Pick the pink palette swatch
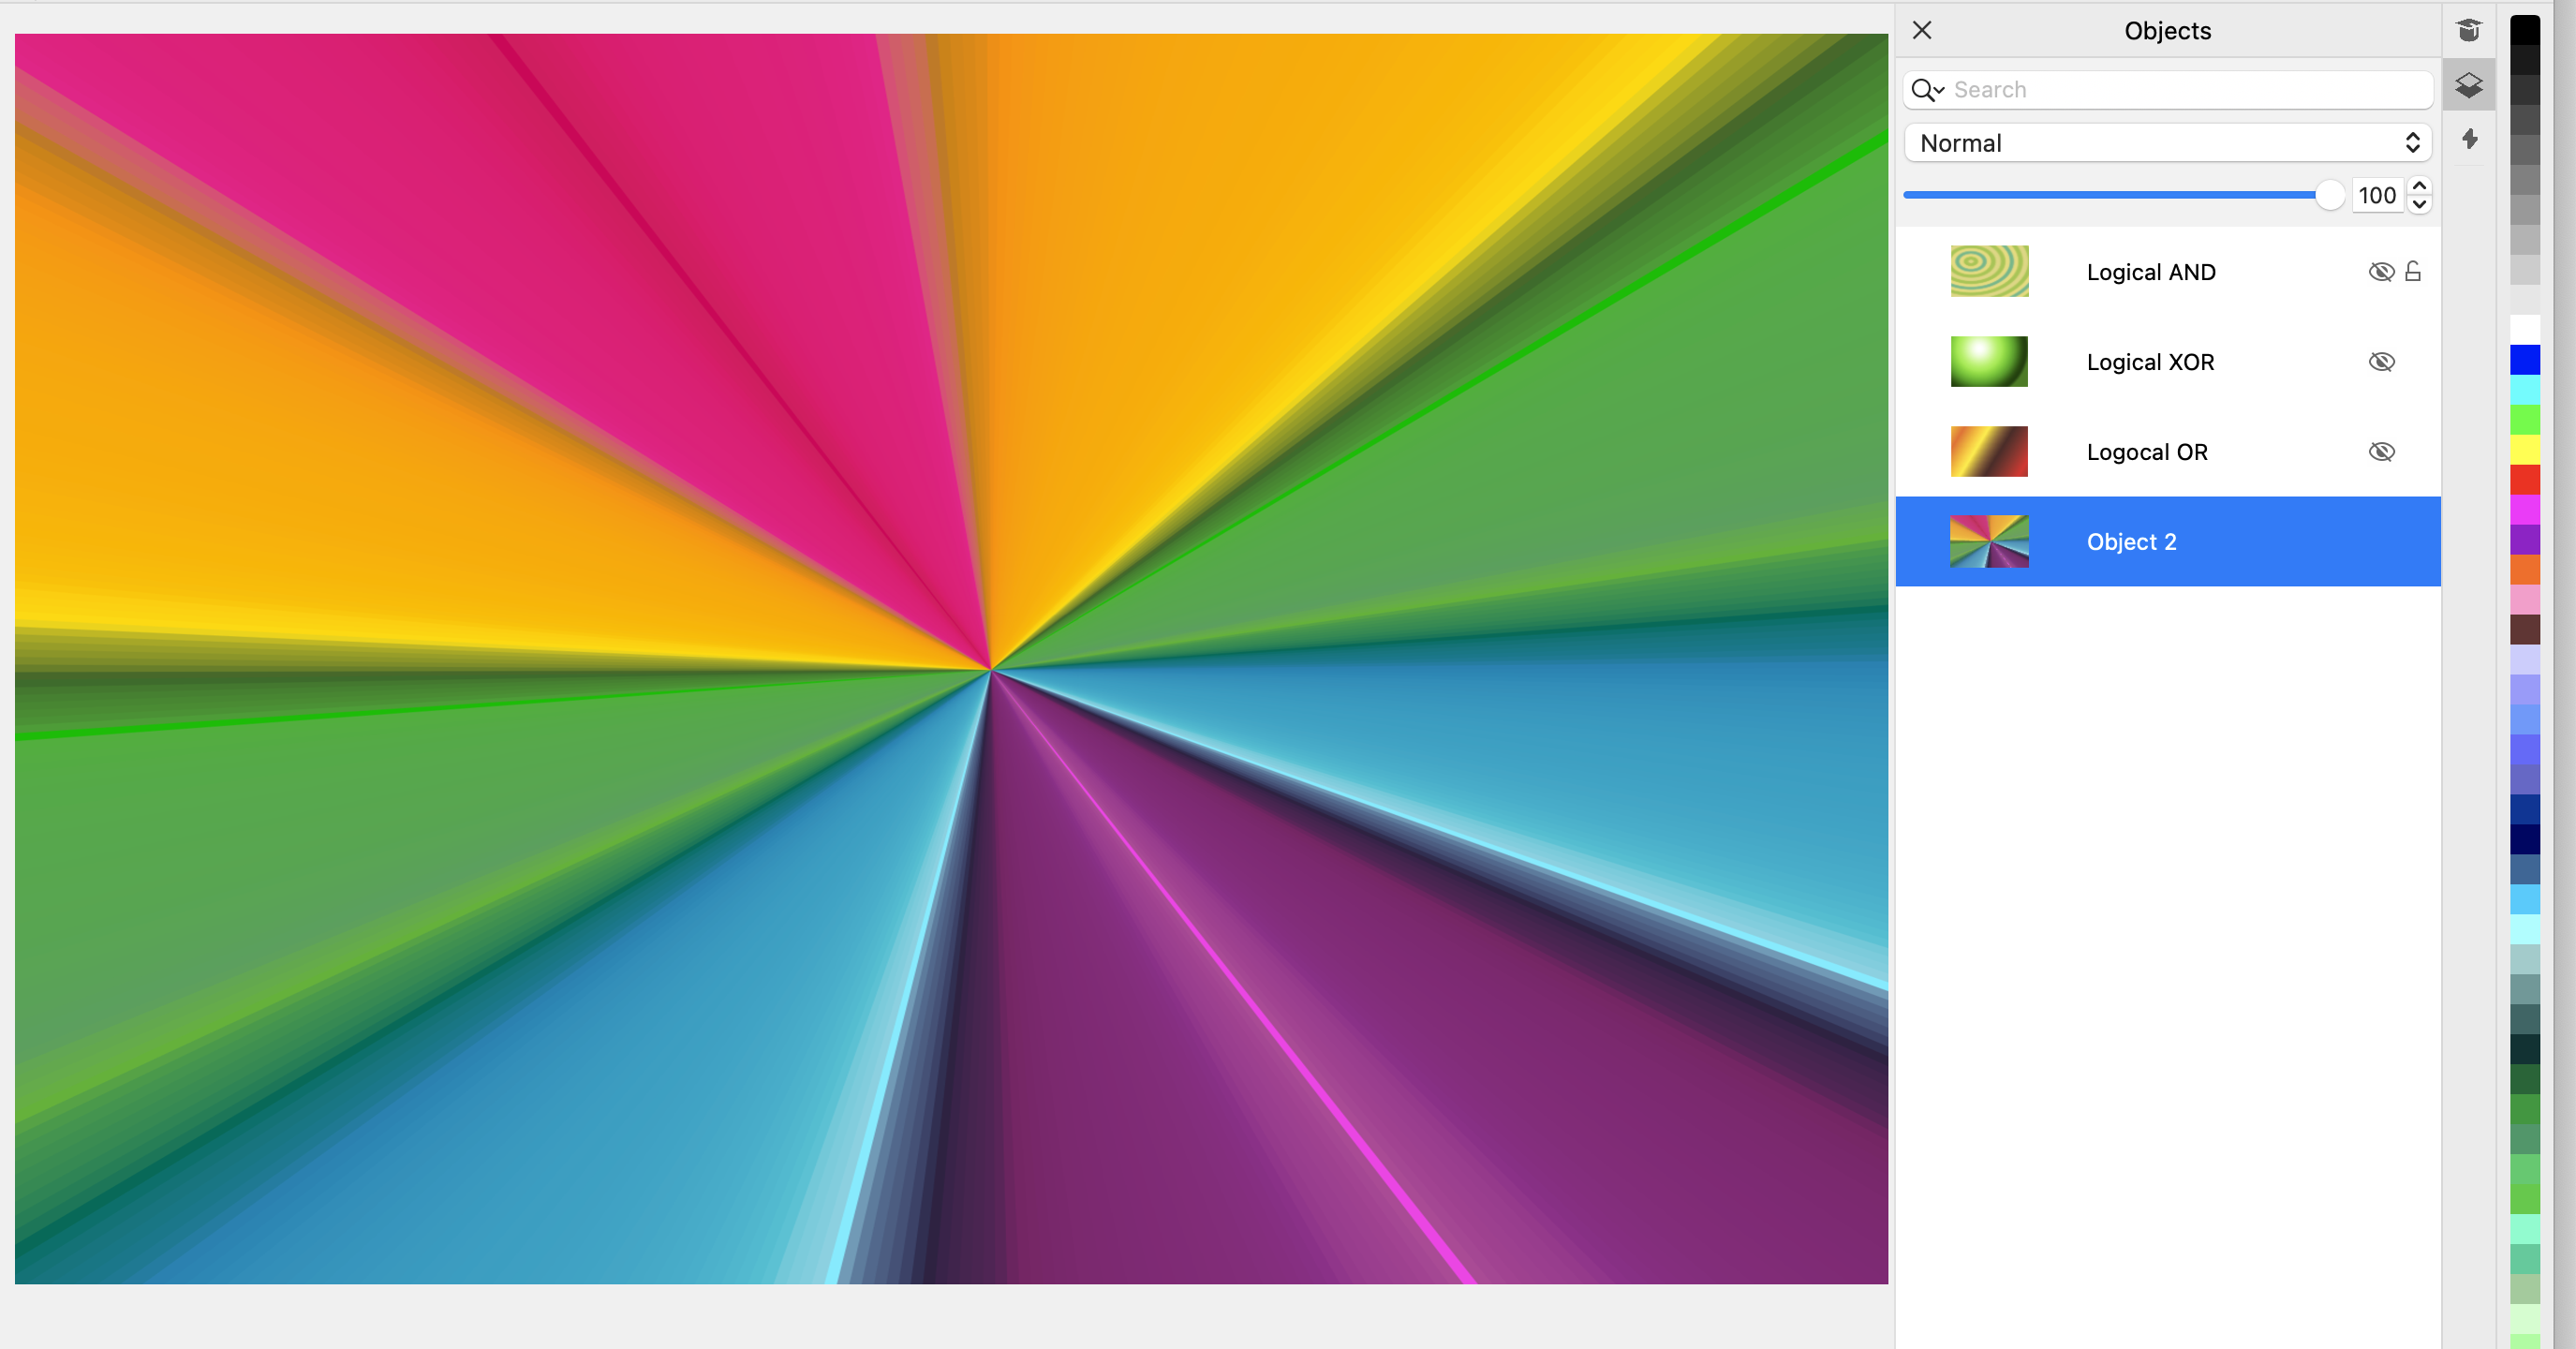 (x=2524, y=600)
